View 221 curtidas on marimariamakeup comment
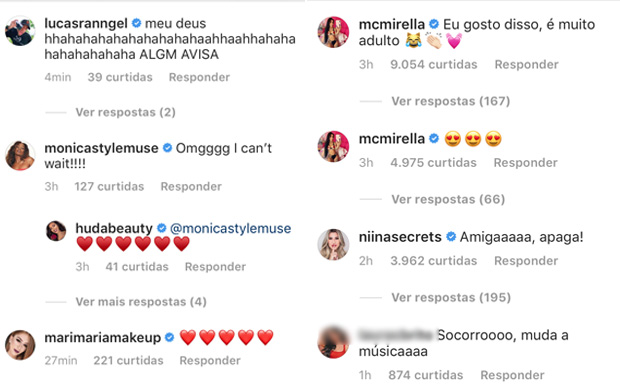The height and width of the screenshot is (387, 620). tap(129, 361)
